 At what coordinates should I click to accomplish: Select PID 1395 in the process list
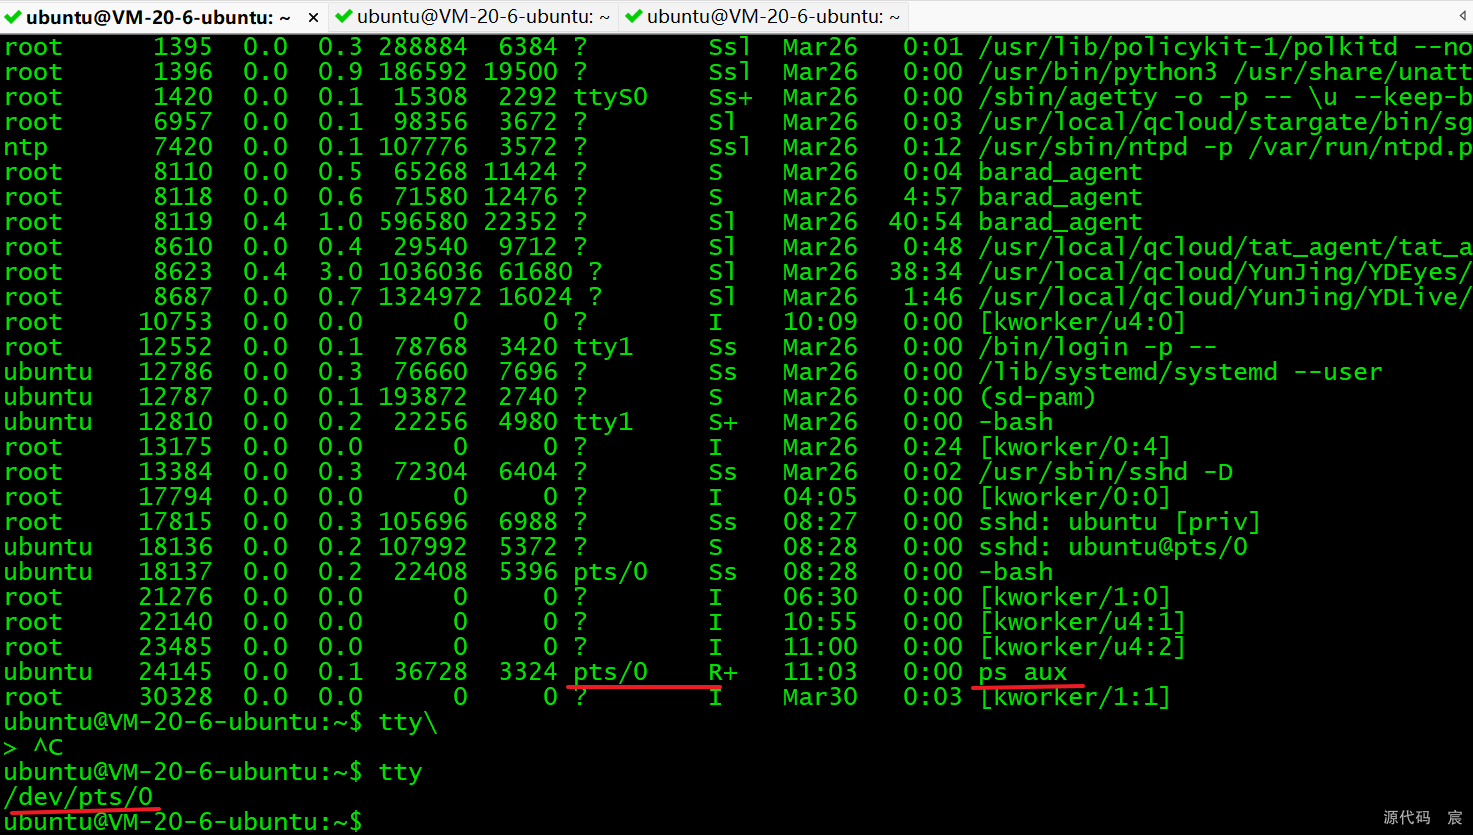[x=183, y=47]
